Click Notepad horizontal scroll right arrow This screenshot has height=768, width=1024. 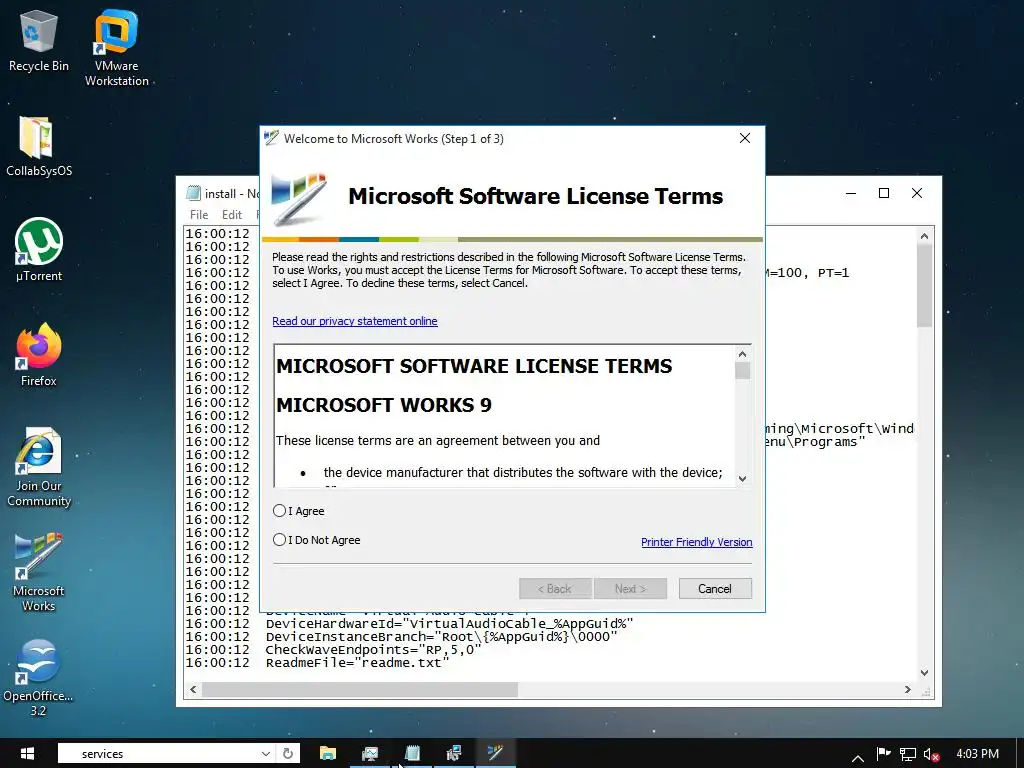(x=908, y=689)
